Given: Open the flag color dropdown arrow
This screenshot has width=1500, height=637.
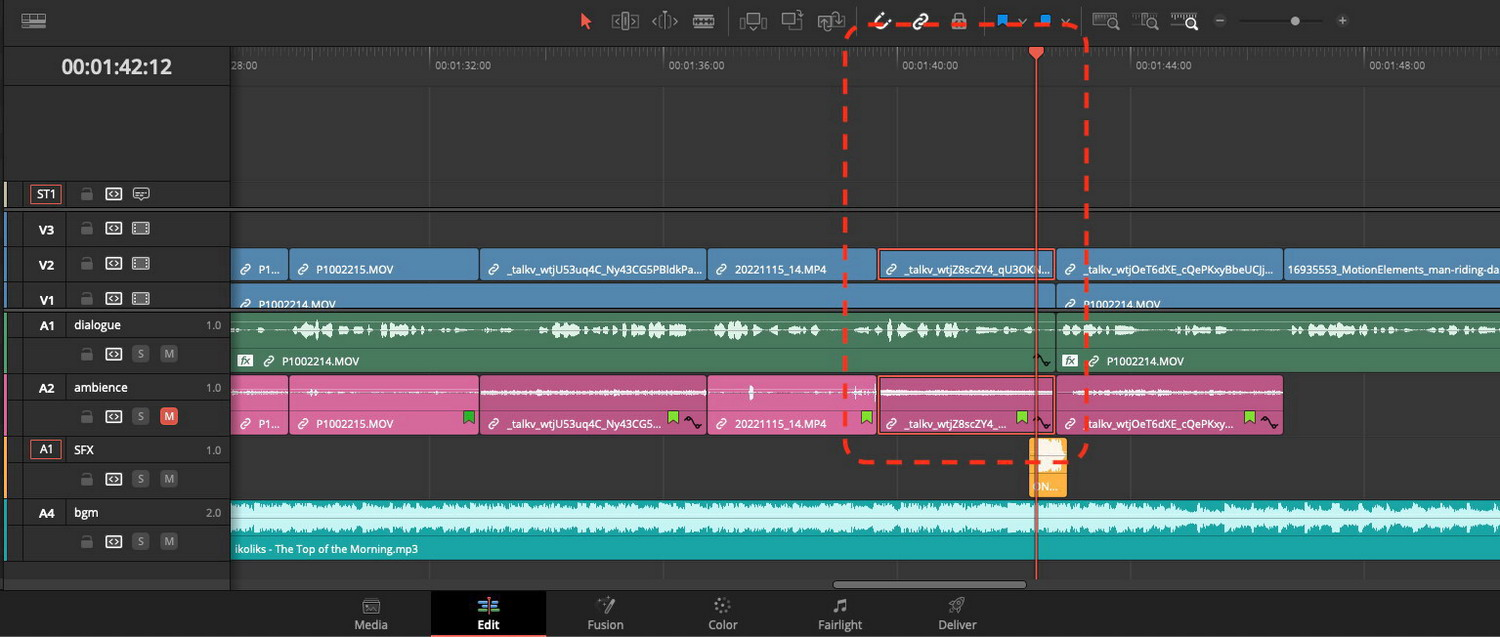Looking at the screenshot, I should coord(1022,21).
